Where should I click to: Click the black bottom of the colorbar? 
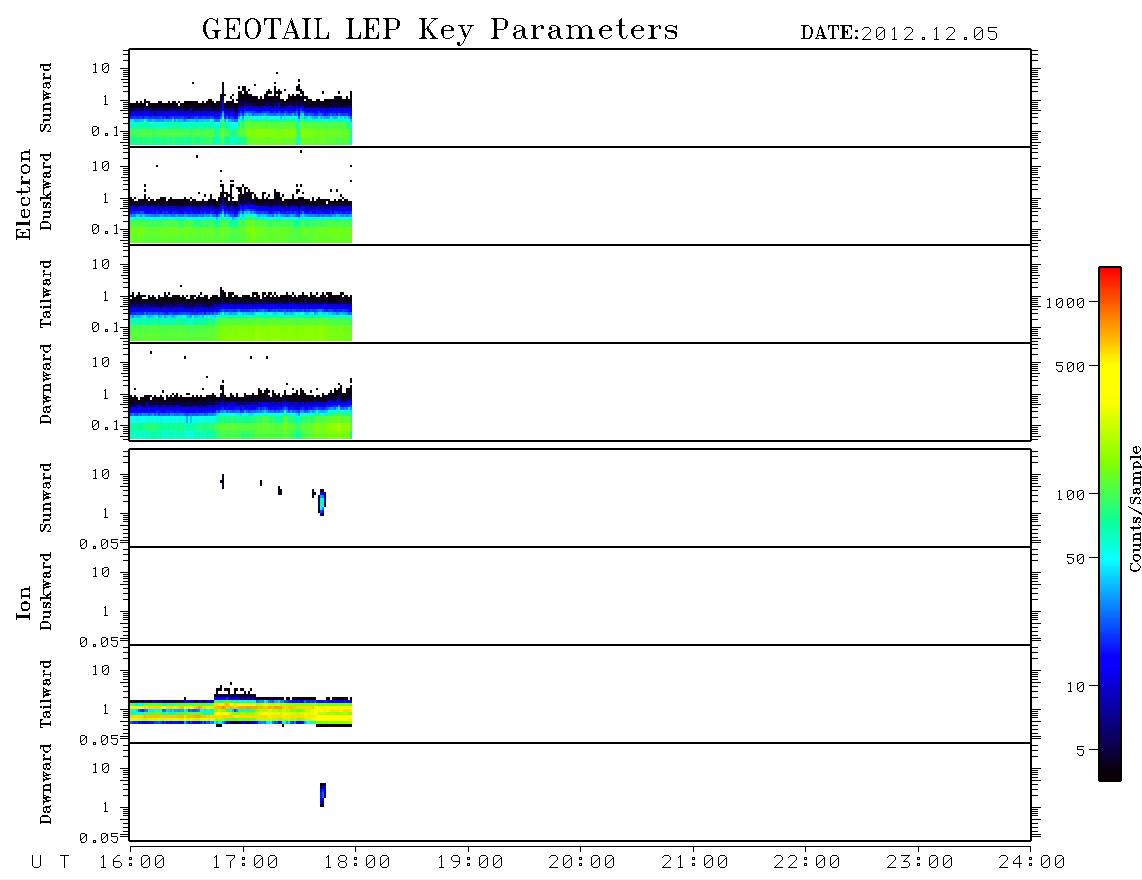click(x=1109, y=769)
